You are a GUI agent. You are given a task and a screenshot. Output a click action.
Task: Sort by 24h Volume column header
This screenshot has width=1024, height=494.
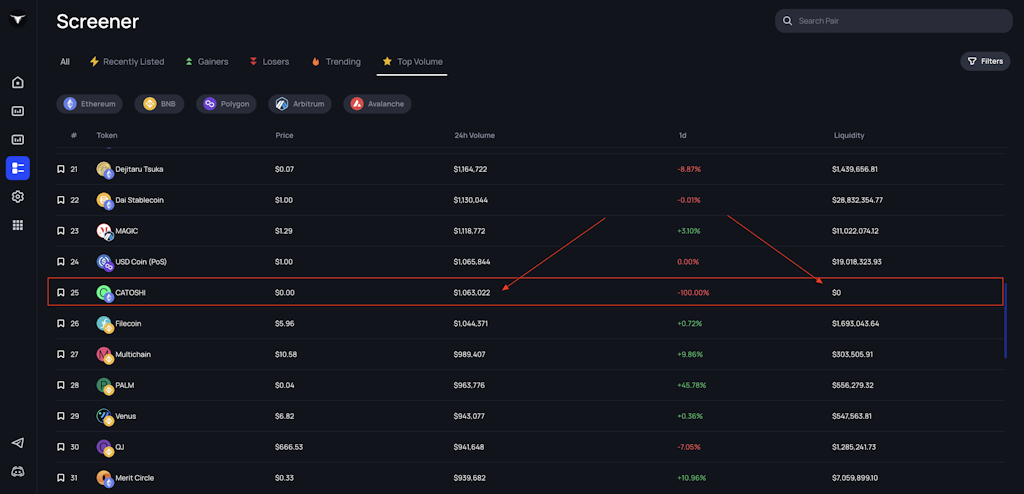474,135
